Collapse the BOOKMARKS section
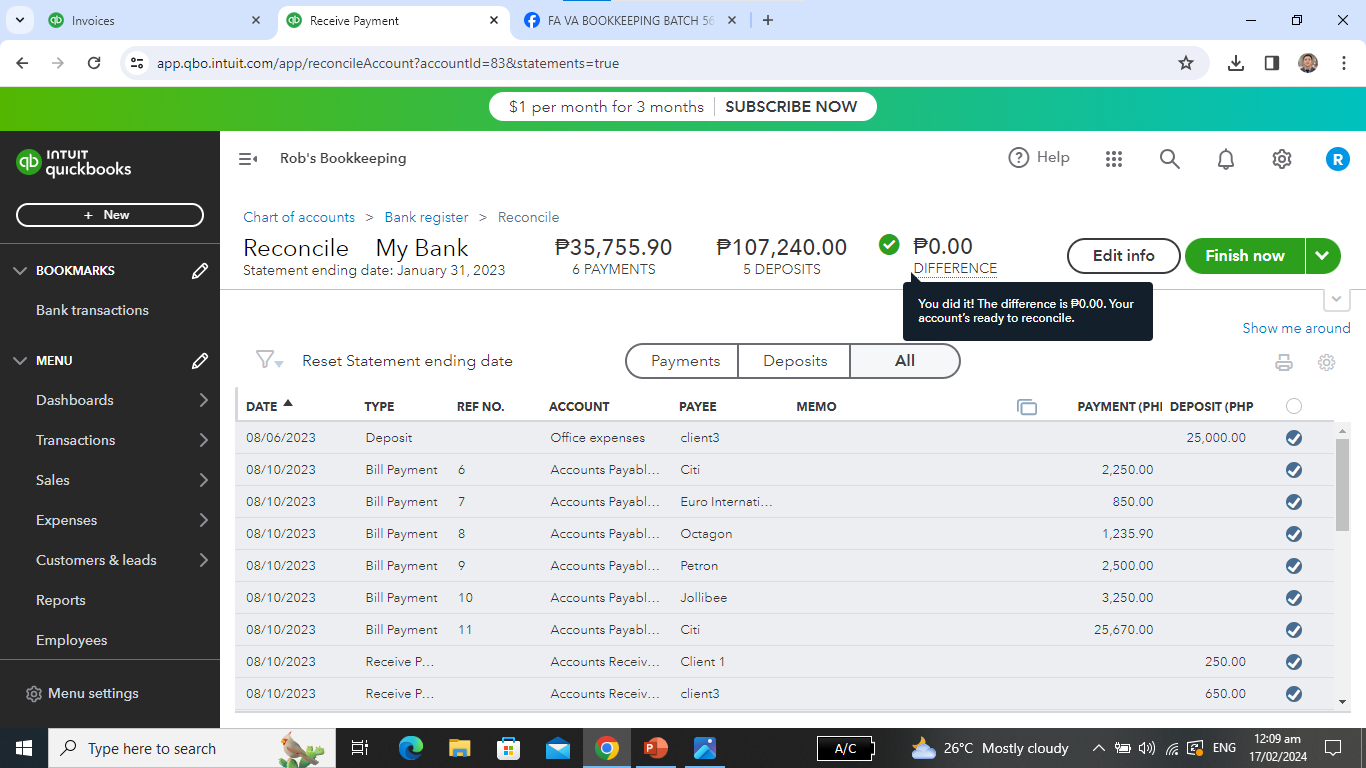 tap(20, 271)
